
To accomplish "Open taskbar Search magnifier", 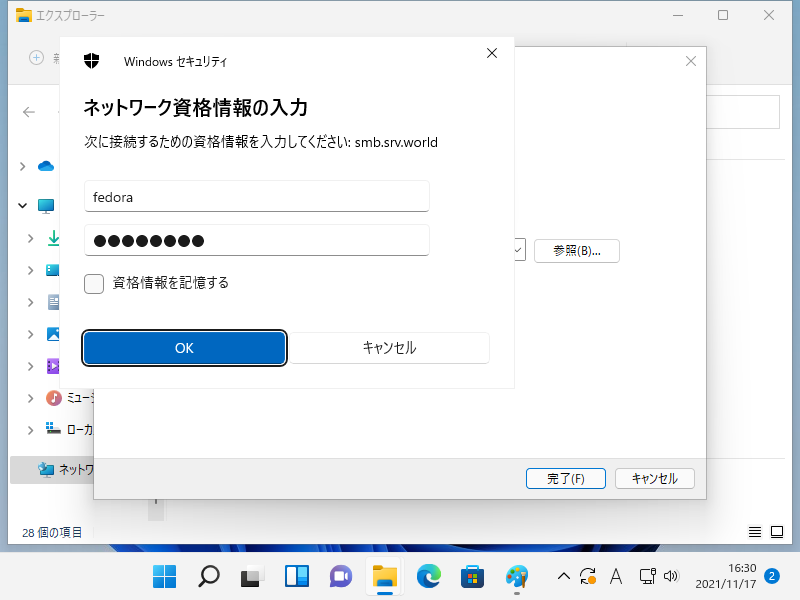I will (x=208, y=576).
